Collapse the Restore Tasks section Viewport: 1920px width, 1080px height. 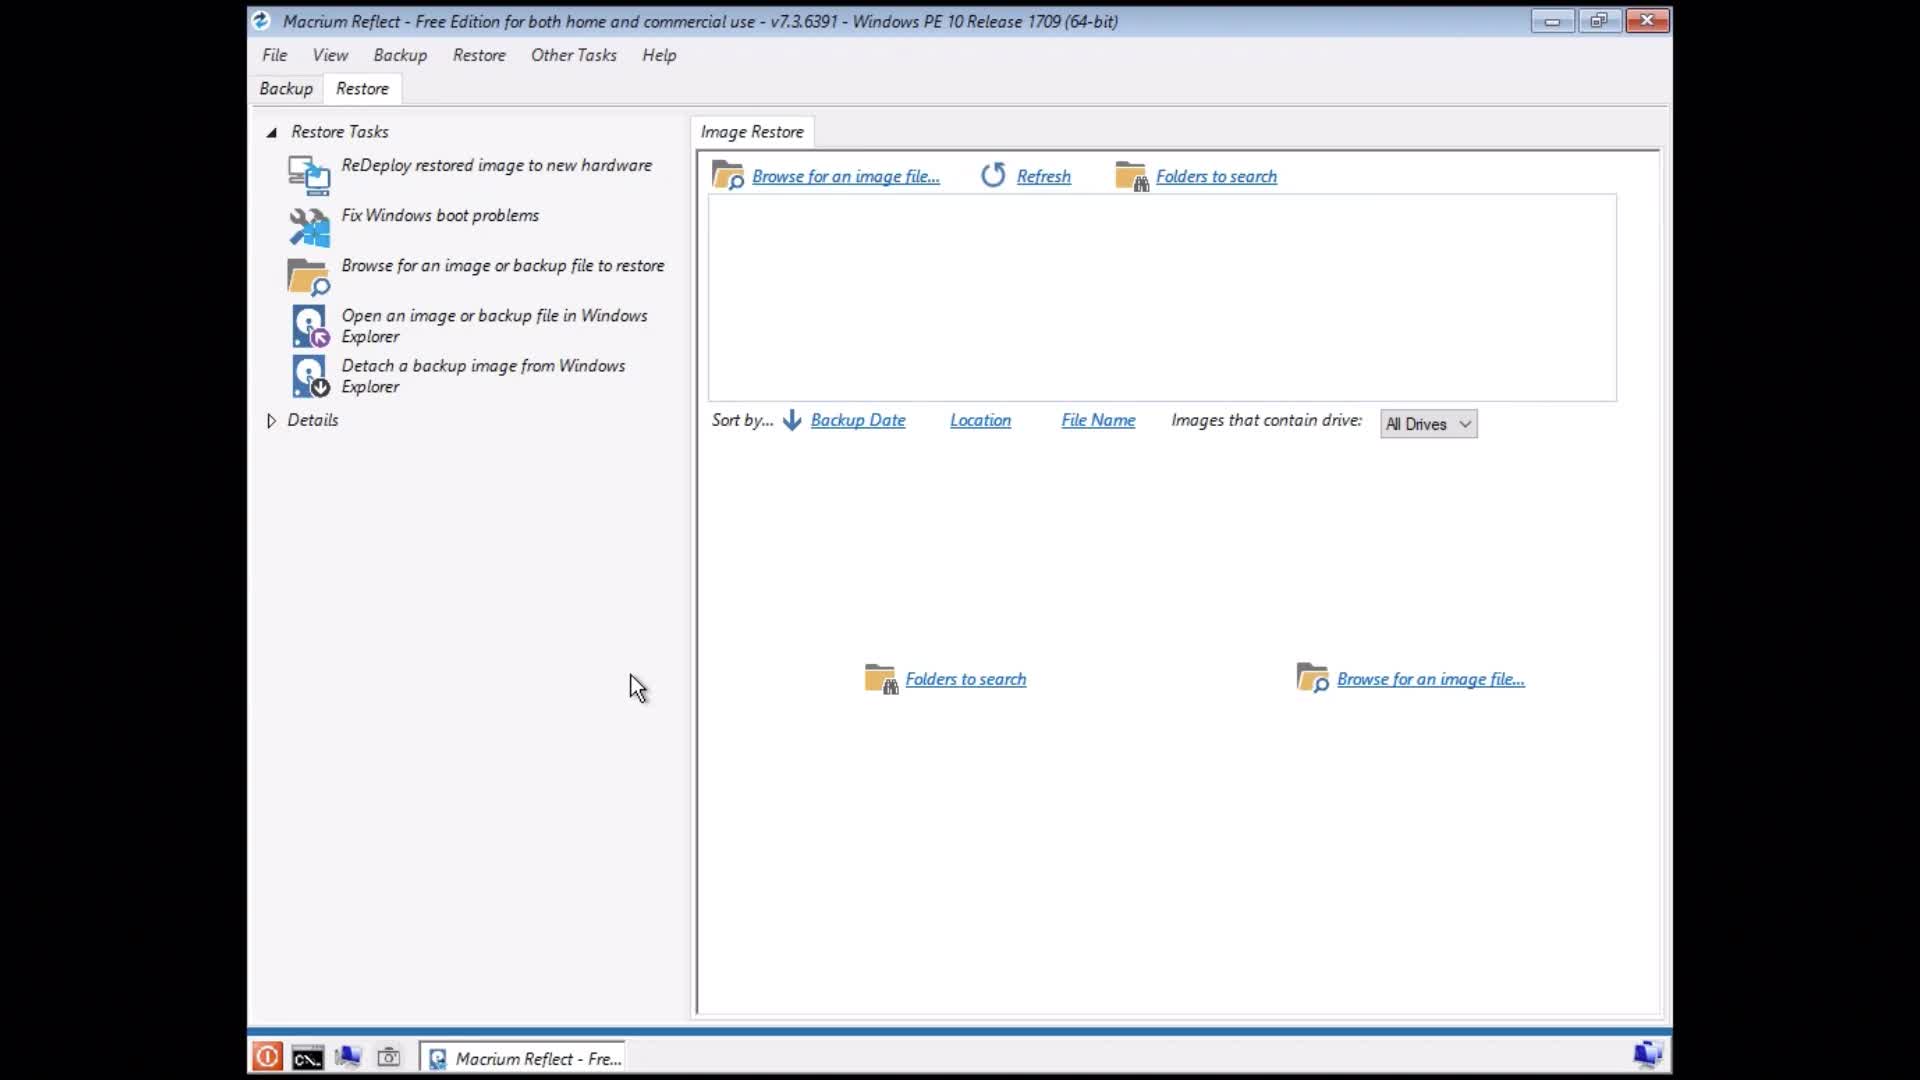pos(271,132)
